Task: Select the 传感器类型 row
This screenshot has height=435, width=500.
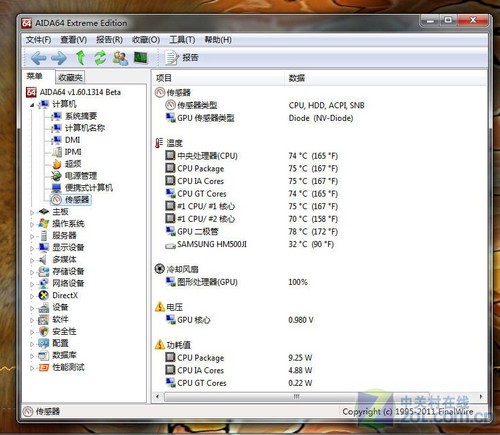Action: click(265, 105)
